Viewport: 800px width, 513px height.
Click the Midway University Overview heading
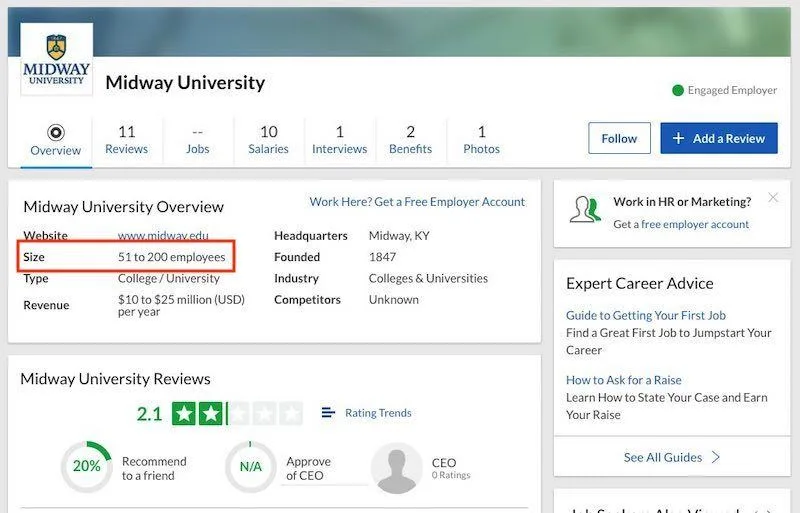coord(123,207)
